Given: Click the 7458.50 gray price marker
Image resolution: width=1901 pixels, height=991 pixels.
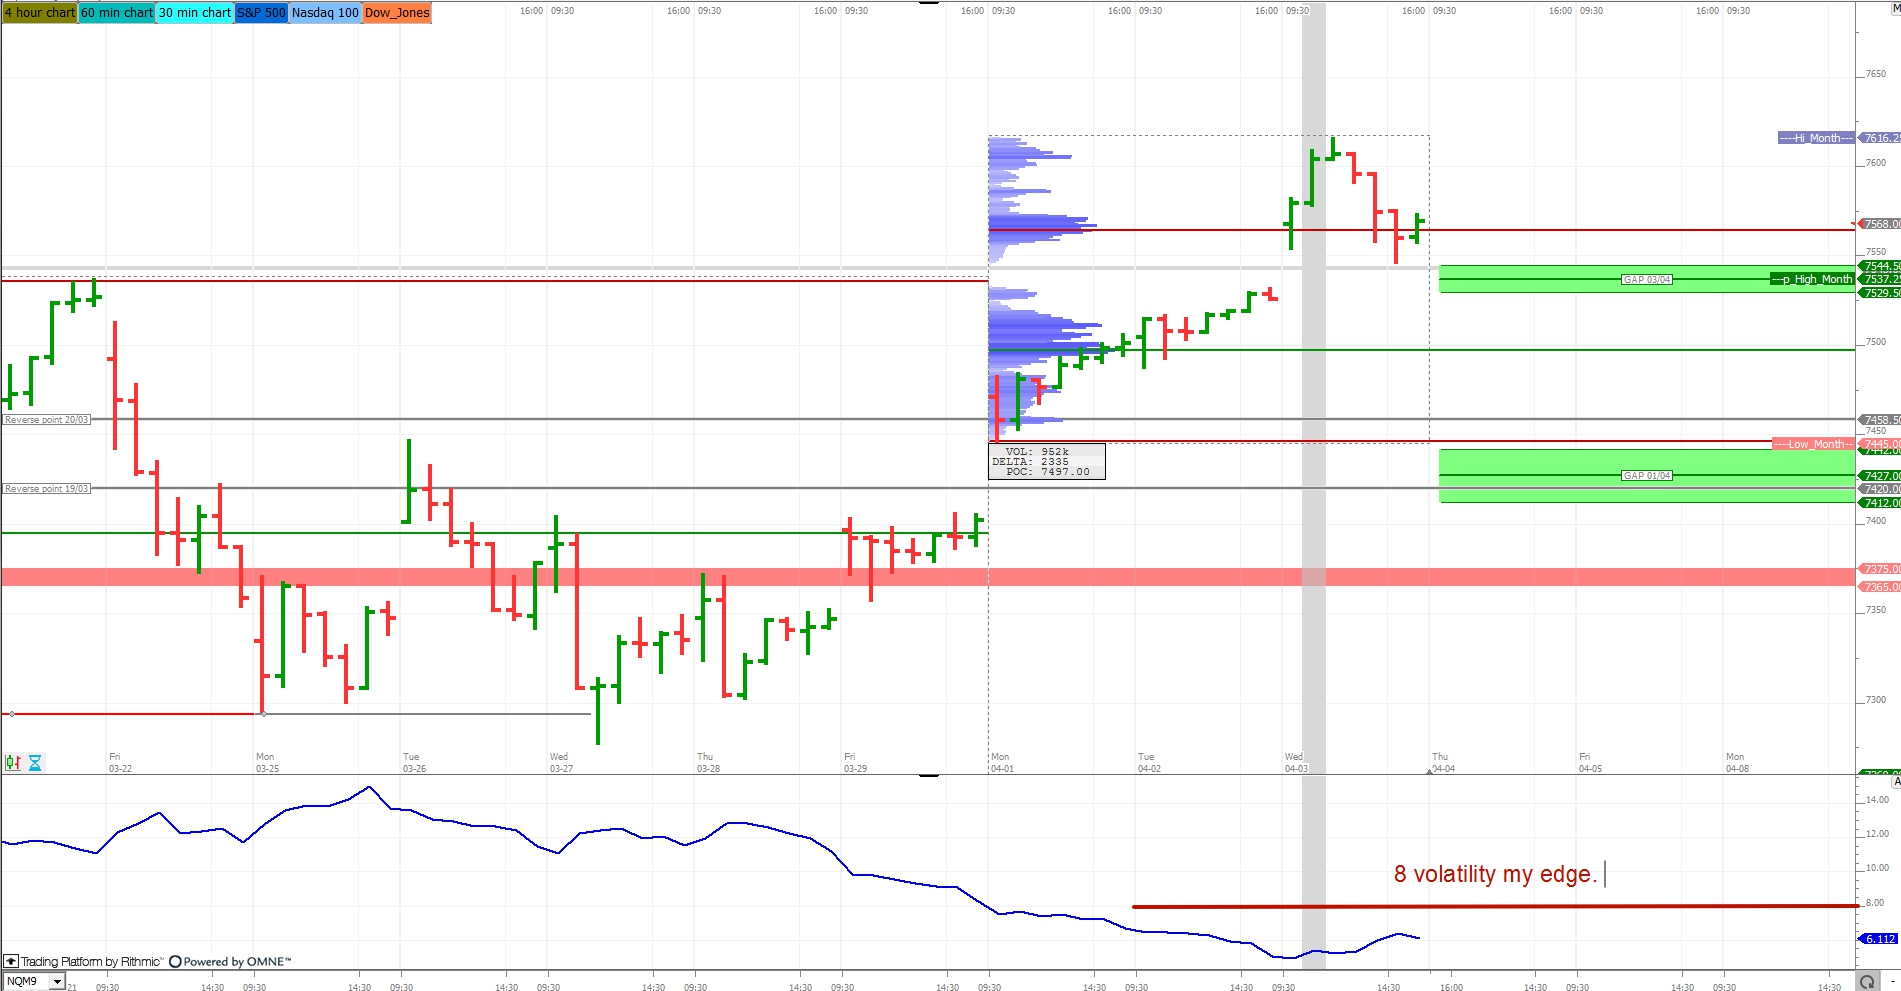Looking at the screenshot, I should click(x=1880, y=420).
